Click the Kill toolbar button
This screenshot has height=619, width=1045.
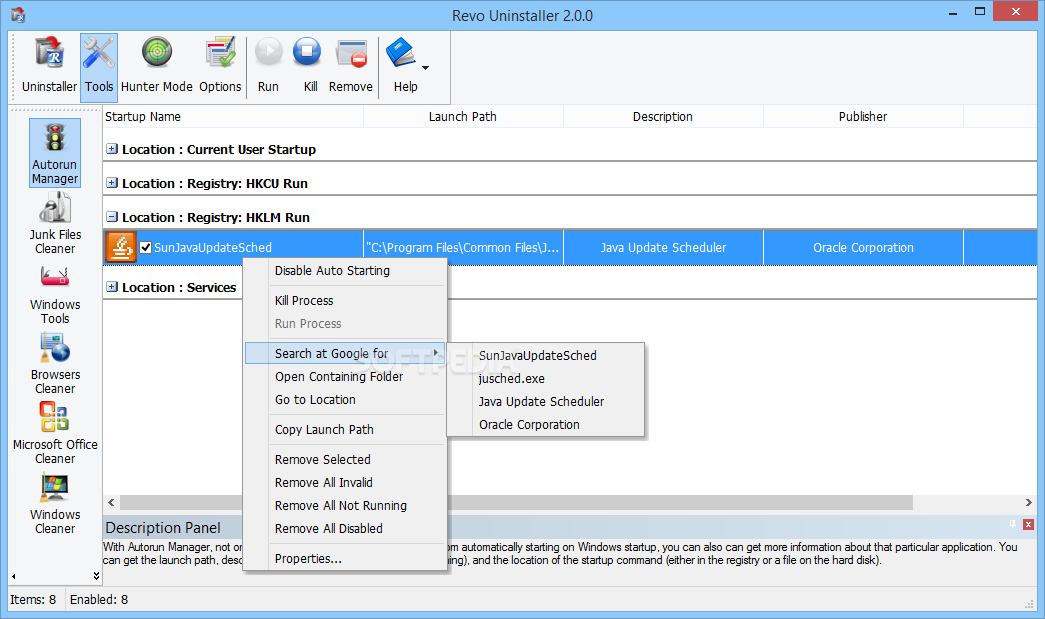pos(309,65)
